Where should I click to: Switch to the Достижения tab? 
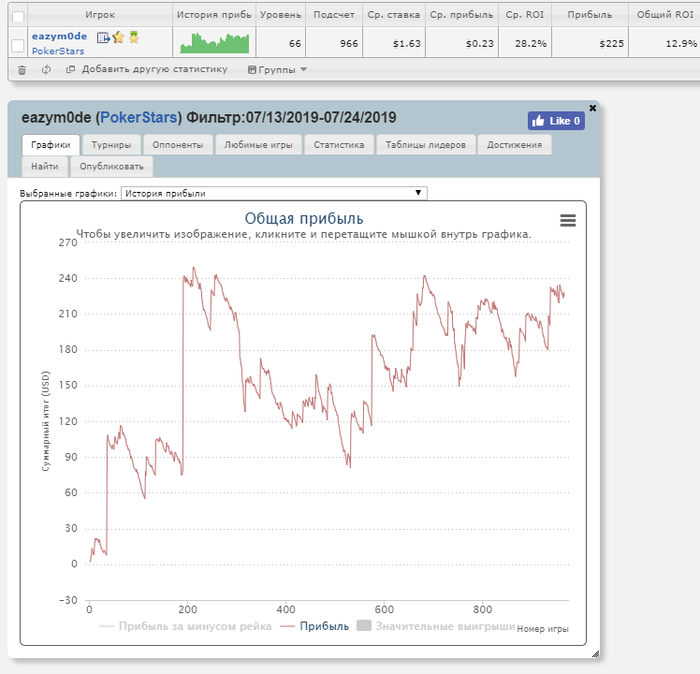click(x=514, y=145)
